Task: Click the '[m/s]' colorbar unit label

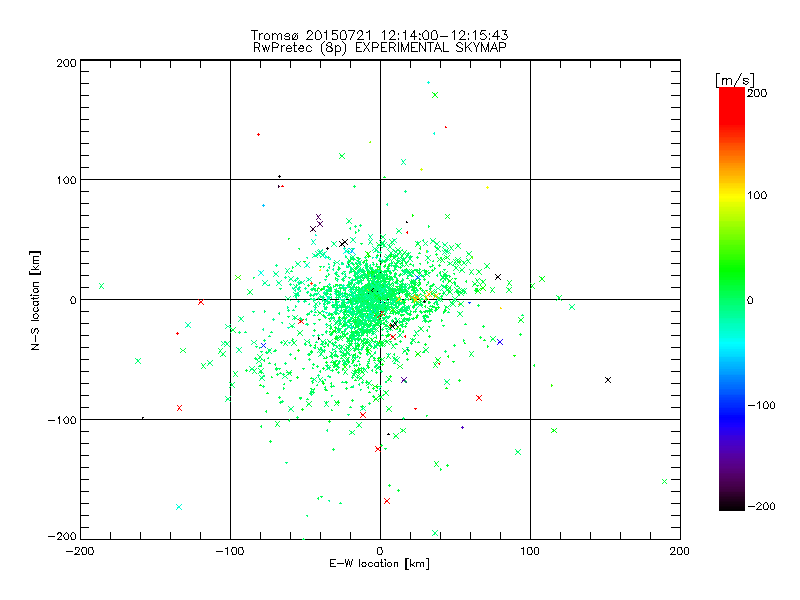Action: click(x=734, y=80)
